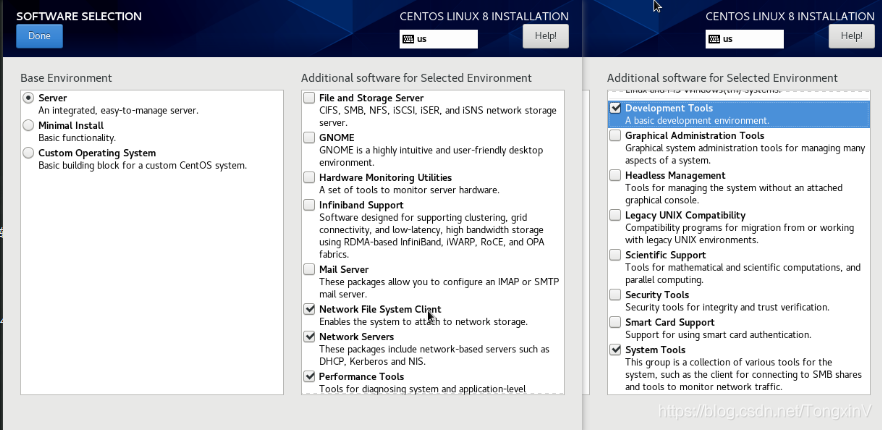Uncheck the Development Tools checkbox
This screenshot has height=430, width=882.
point(615,108)
